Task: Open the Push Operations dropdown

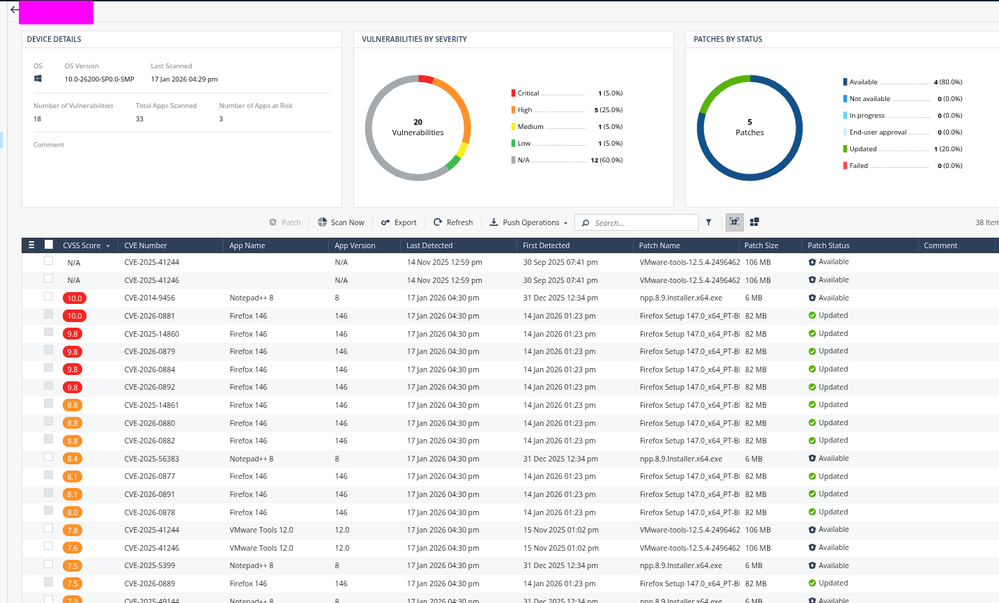Action: coord(528,222)
